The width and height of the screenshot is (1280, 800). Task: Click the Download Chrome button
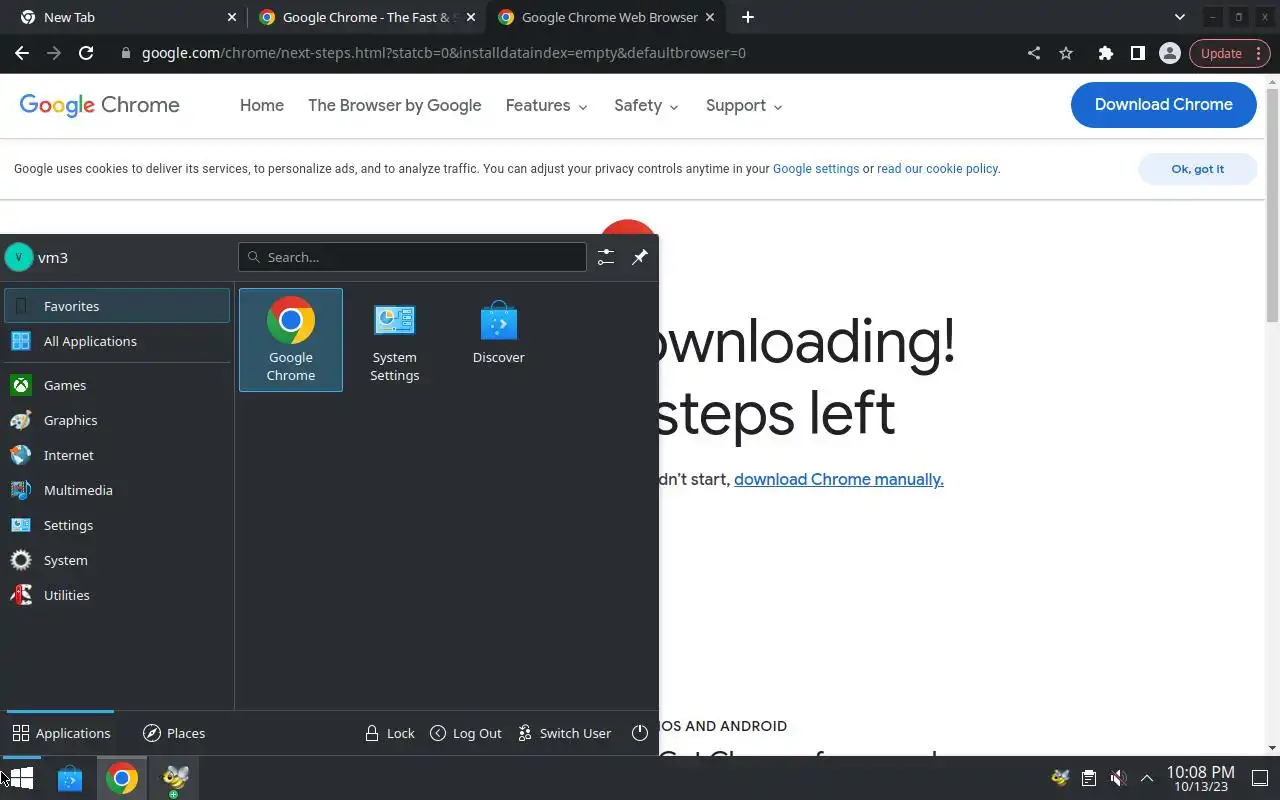point(1163,105)
